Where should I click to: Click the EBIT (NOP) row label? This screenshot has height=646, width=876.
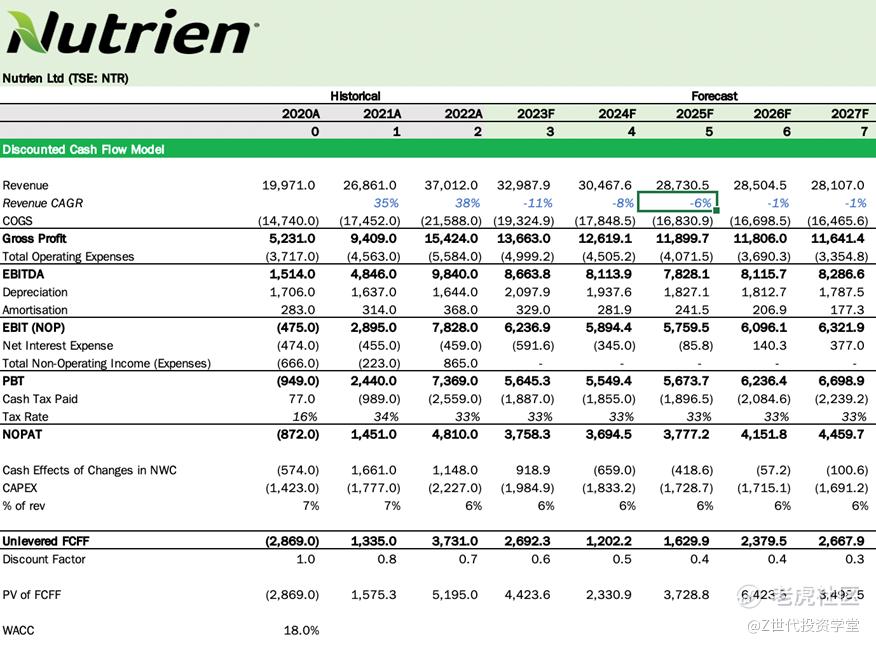(34, 328)
